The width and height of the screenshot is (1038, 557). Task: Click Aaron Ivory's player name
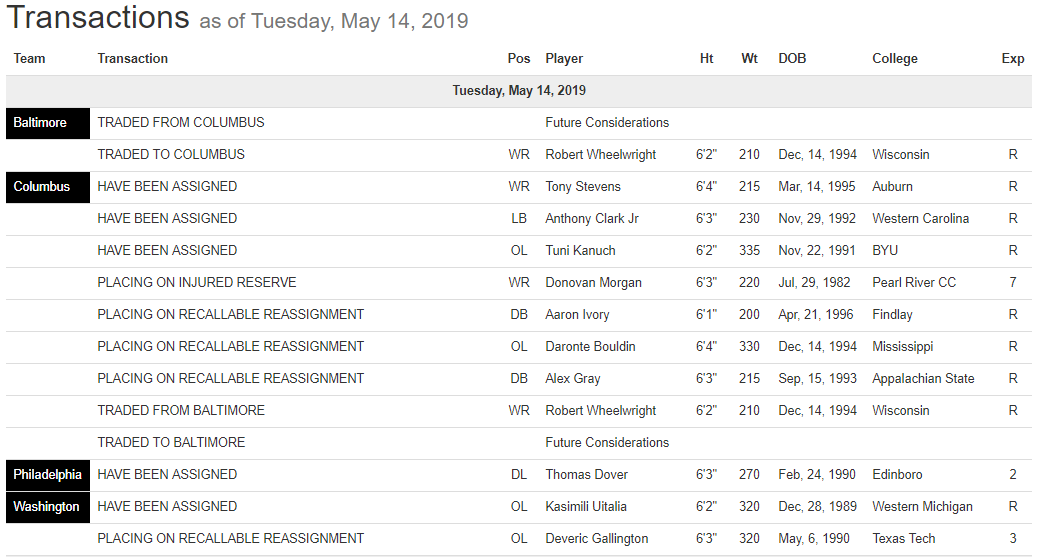(577, 315)
